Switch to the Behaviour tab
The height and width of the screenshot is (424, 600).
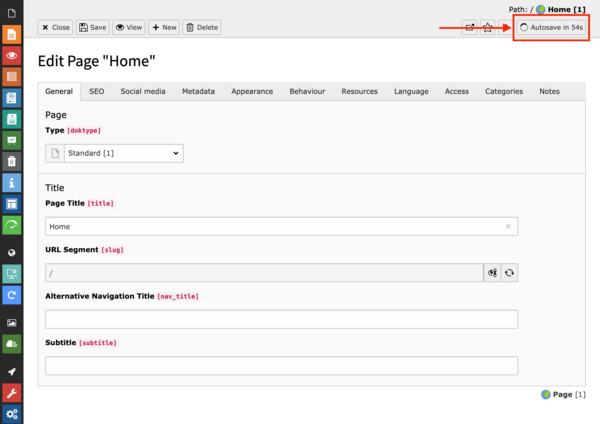tap(307, 91)
